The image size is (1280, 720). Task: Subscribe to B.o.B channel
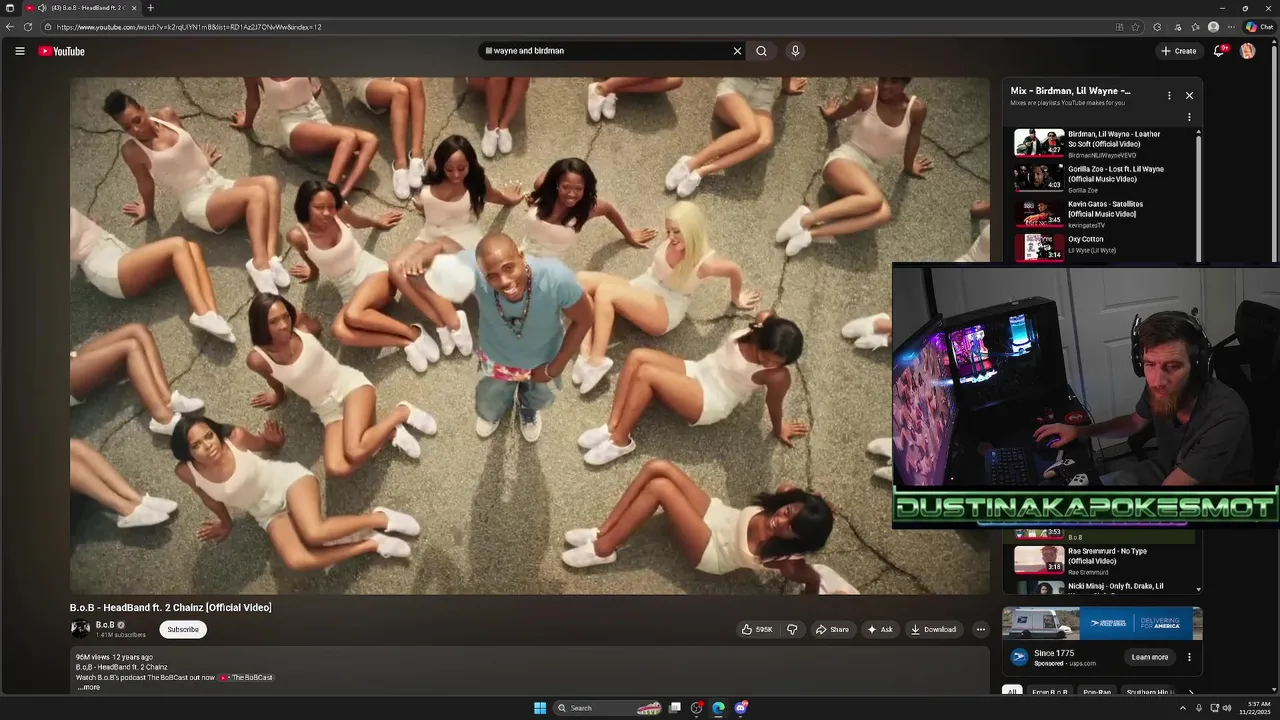(183, 629)
